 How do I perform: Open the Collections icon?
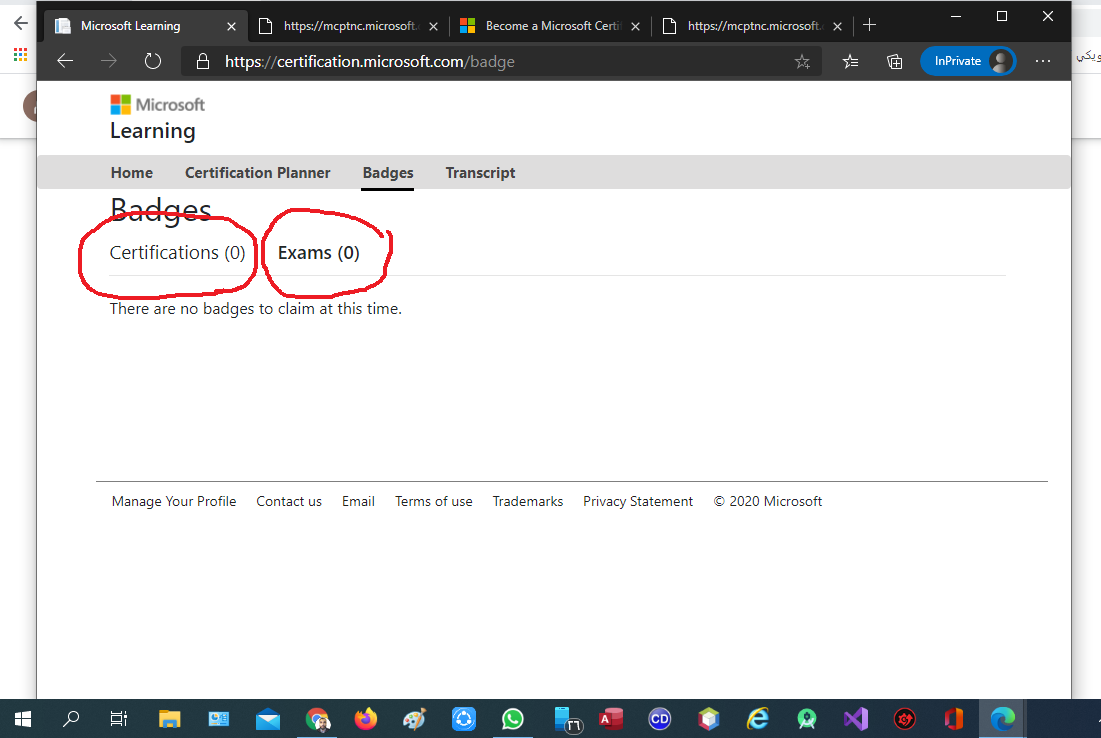(895, 62)
